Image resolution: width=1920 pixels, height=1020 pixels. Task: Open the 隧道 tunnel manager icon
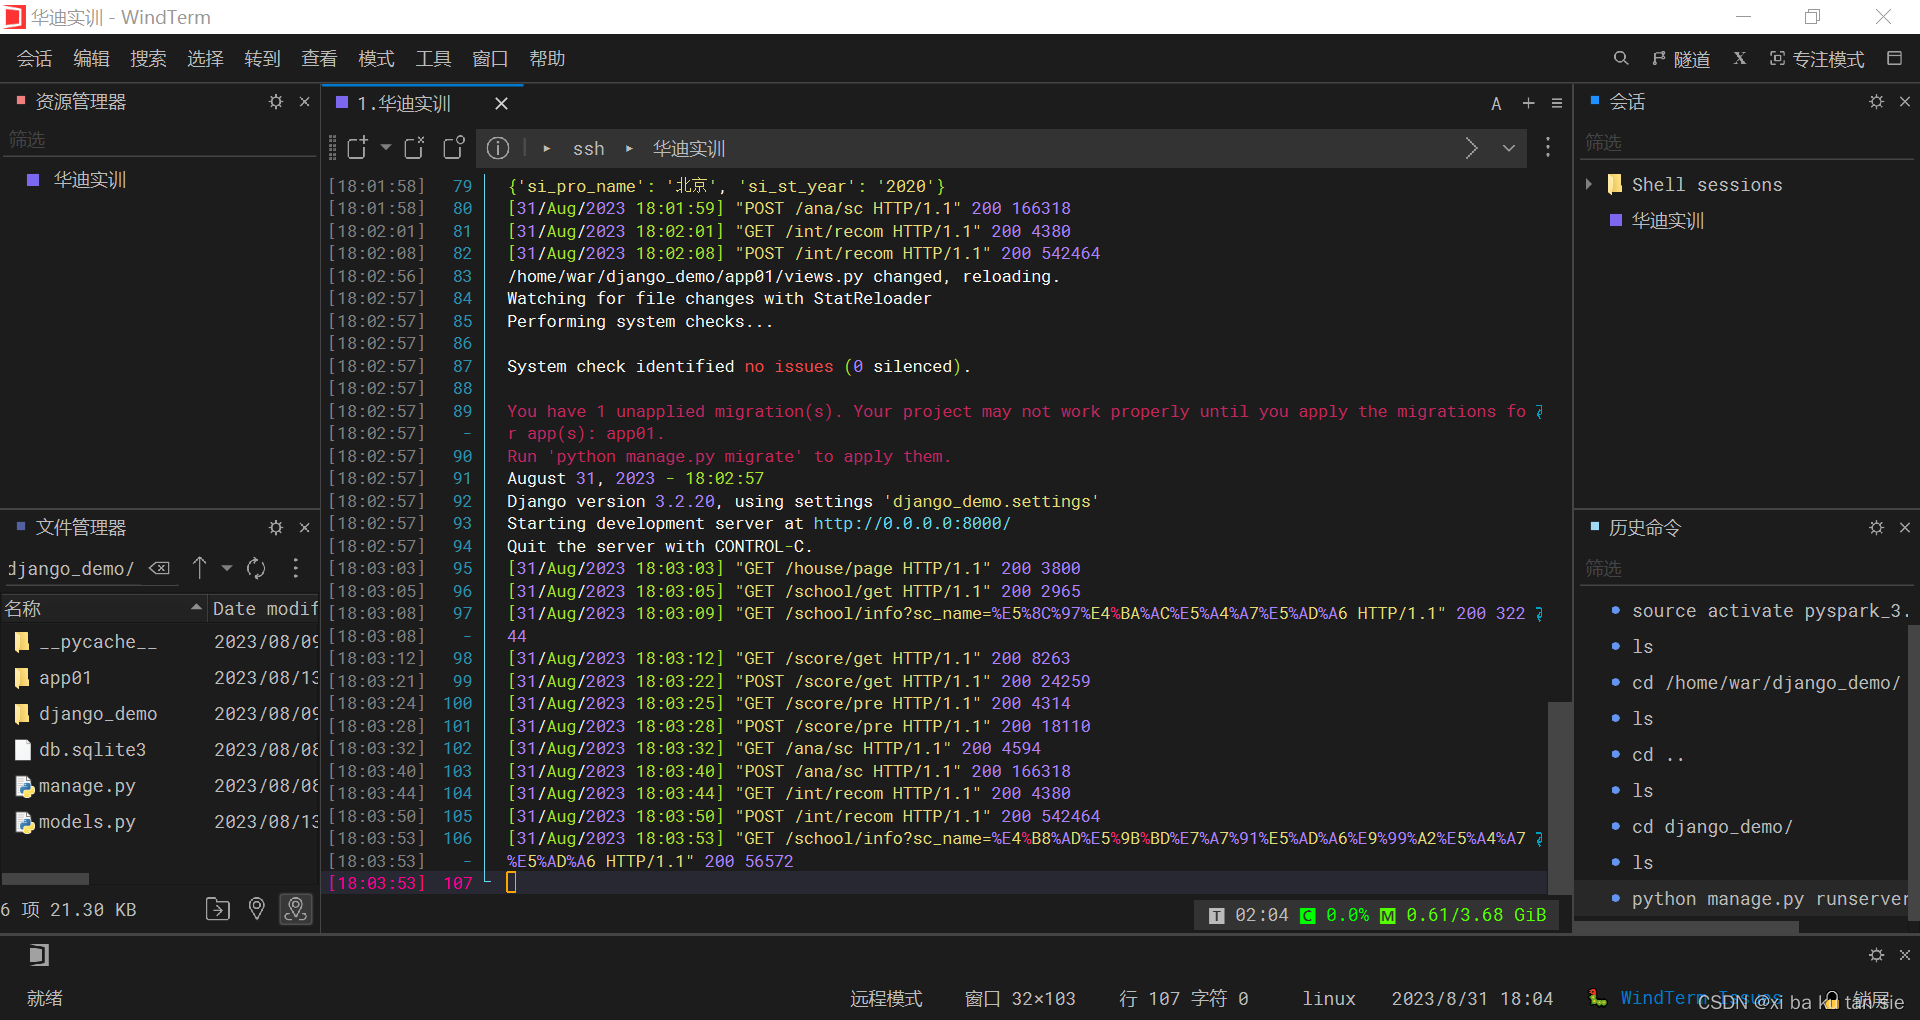click(x=1680, y=58)
